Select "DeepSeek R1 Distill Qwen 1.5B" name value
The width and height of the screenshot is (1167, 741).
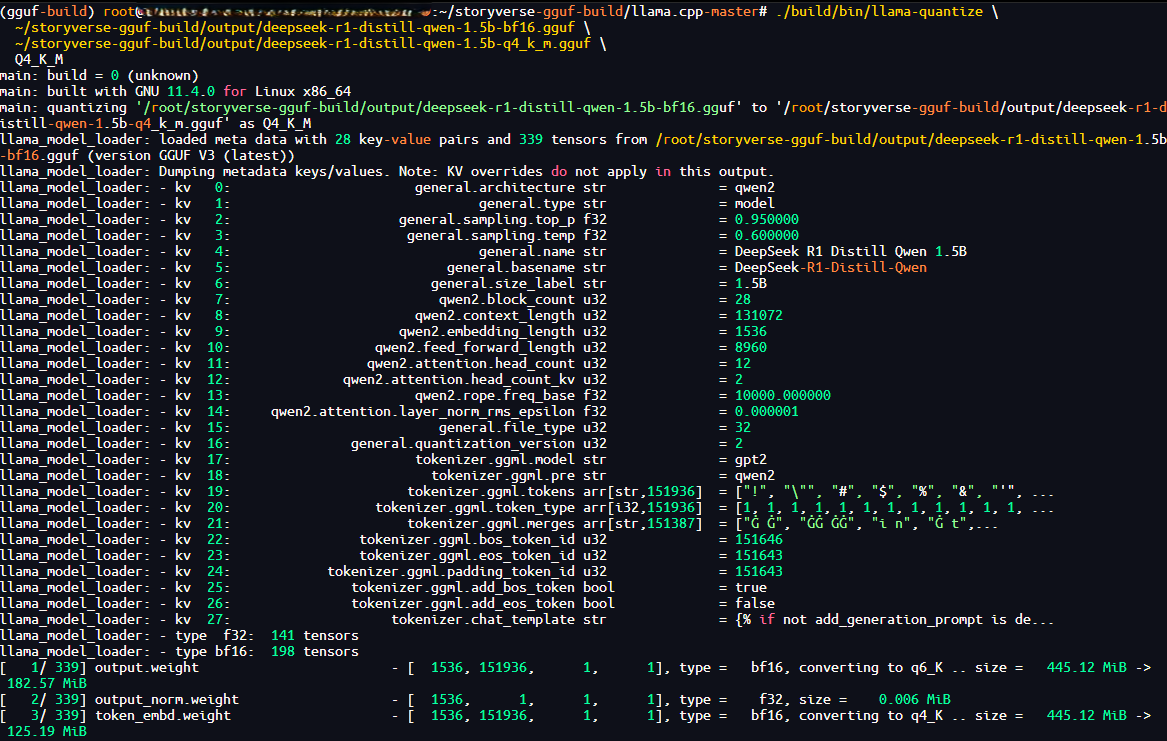coord(851,251)
